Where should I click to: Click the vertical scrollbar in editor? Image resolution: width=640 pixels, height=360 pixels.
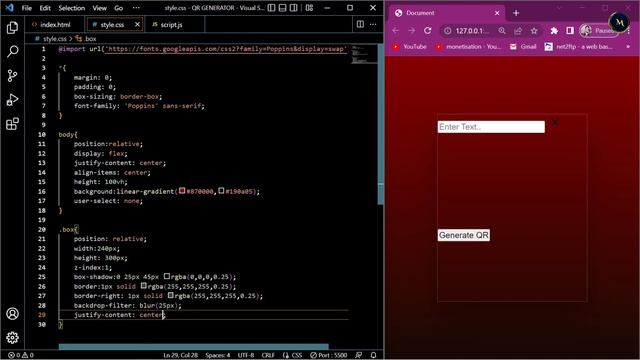pyautogui.click(x=380, y=124)
